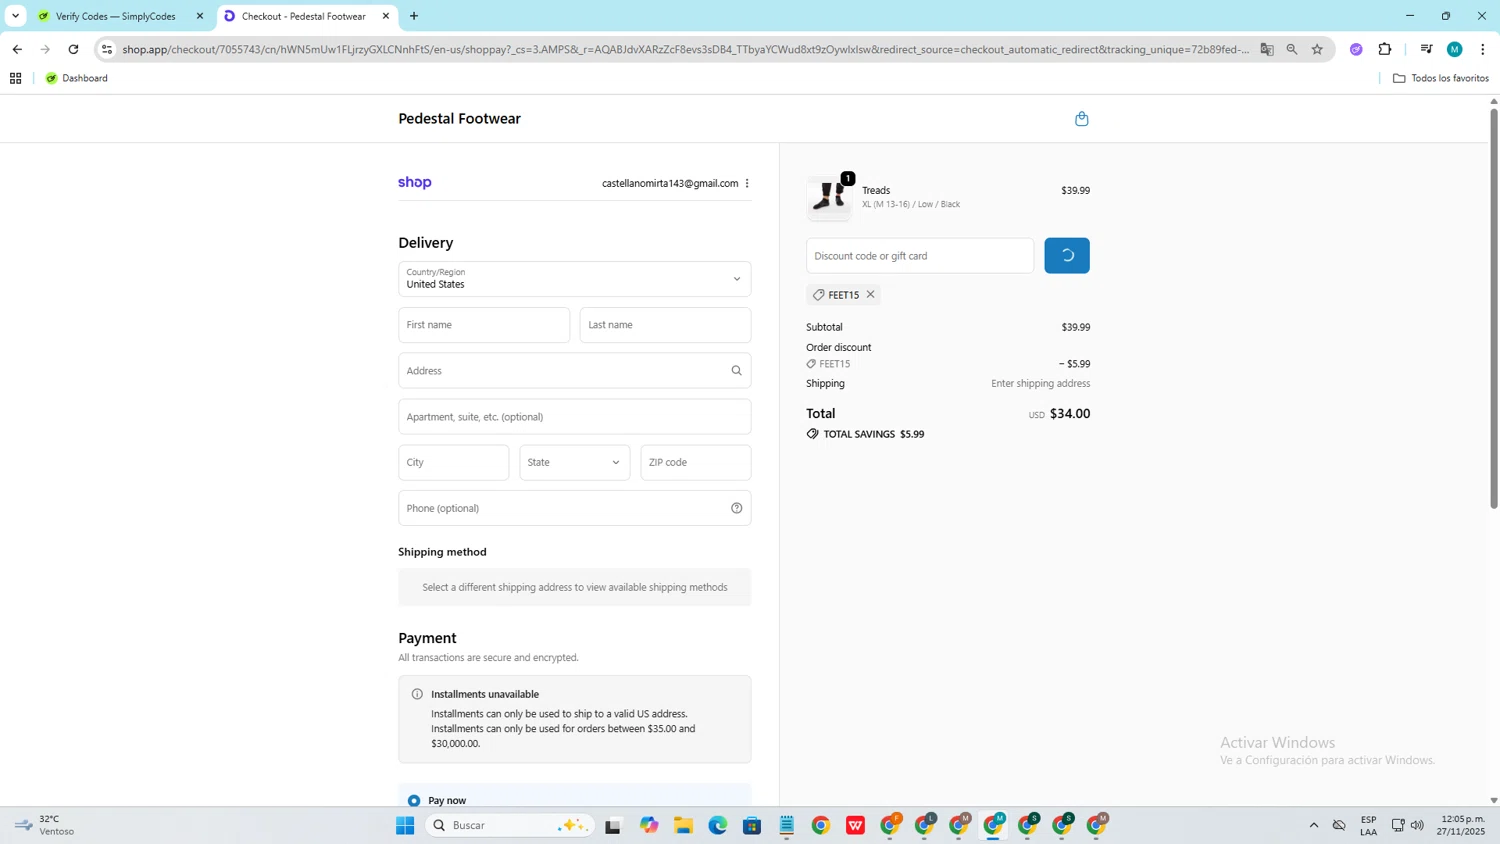Bookmark this page with star icon
This screenshot has height=844, width=1500.
coord(1317,49)
